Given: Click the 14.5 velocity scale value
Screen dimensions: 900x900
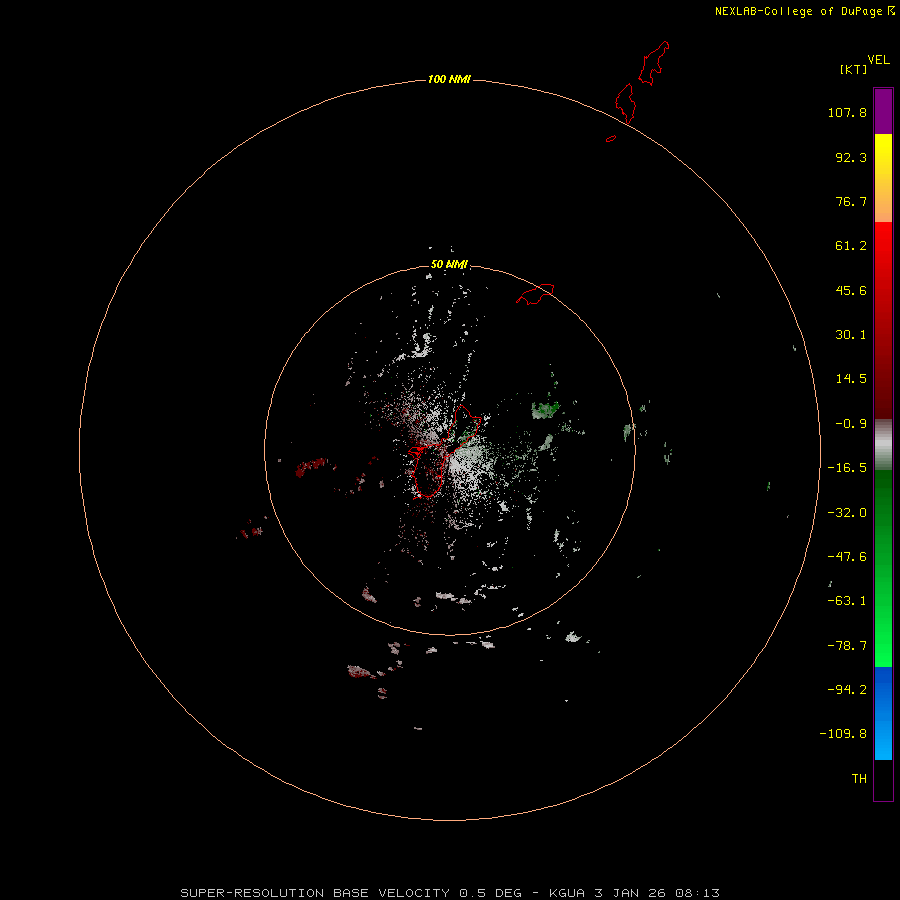Looking at the screenshot, I should click(x=851, y=379).
